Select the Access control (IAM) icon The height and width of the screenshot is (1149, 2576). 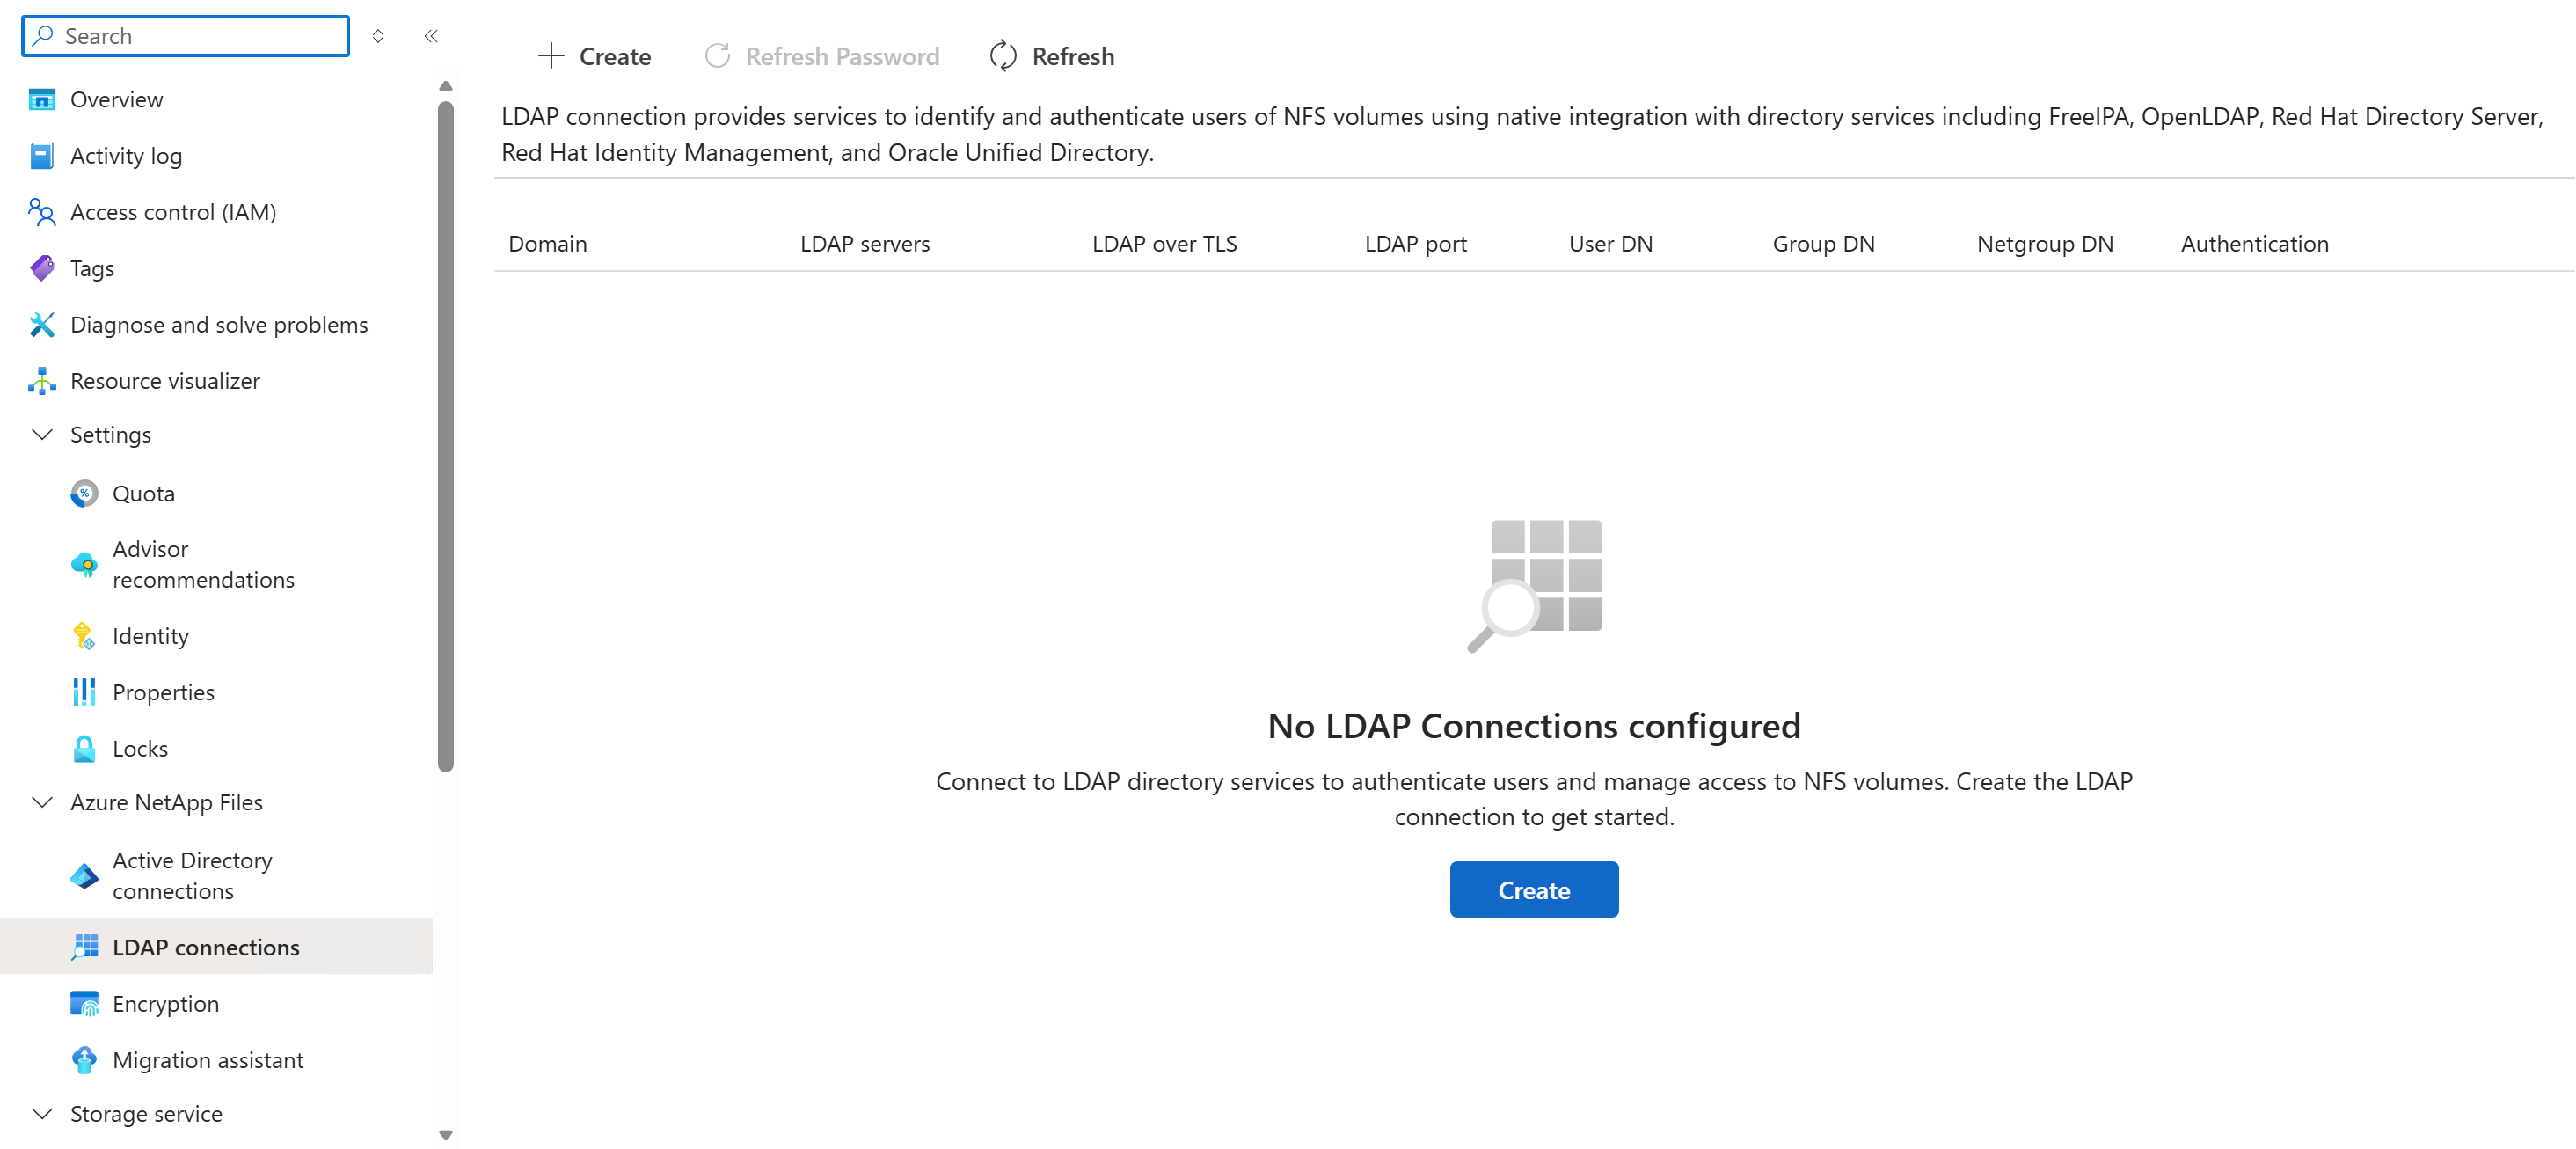coord(42,212)
